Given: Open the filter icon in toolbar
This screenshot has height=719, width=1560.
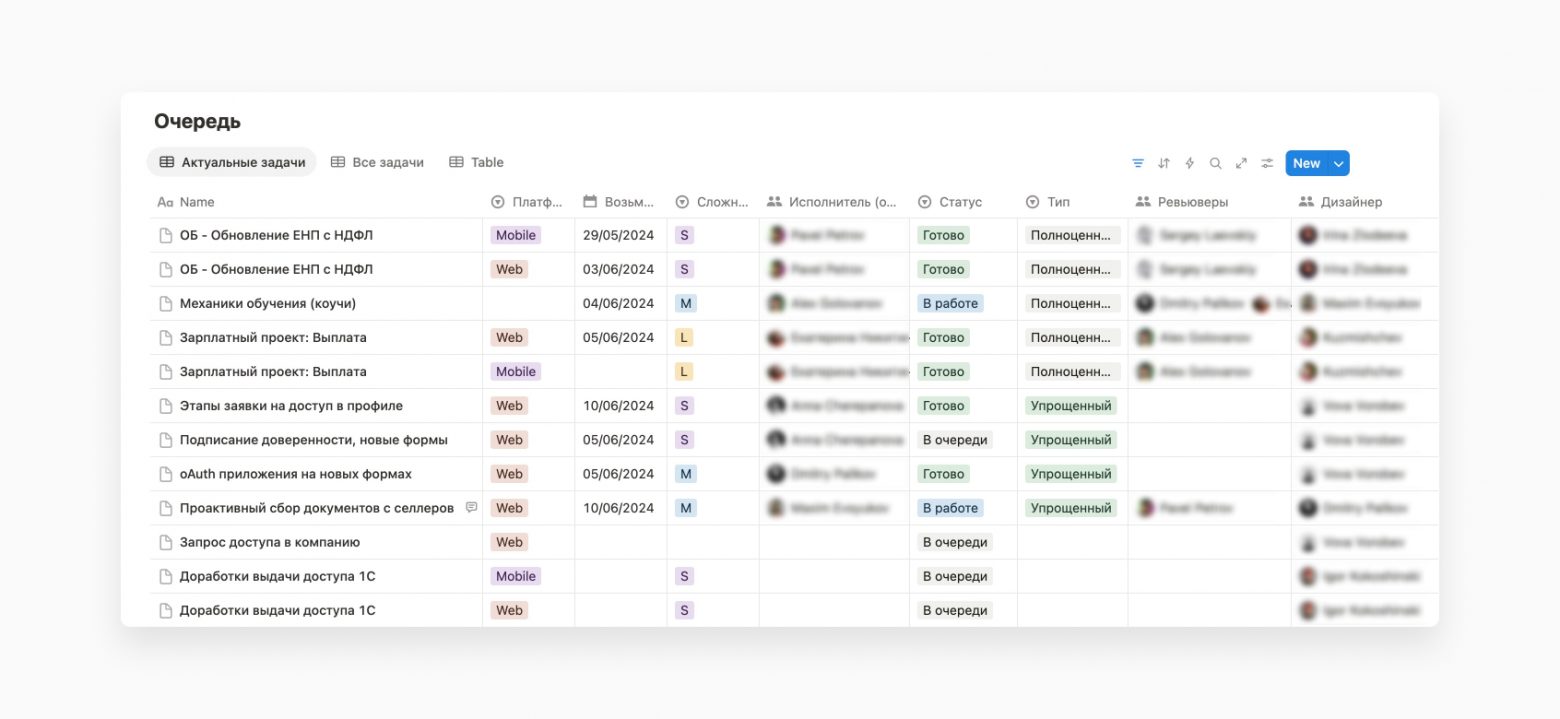Looking at the screenshot, I should [x=1138, y=163].
